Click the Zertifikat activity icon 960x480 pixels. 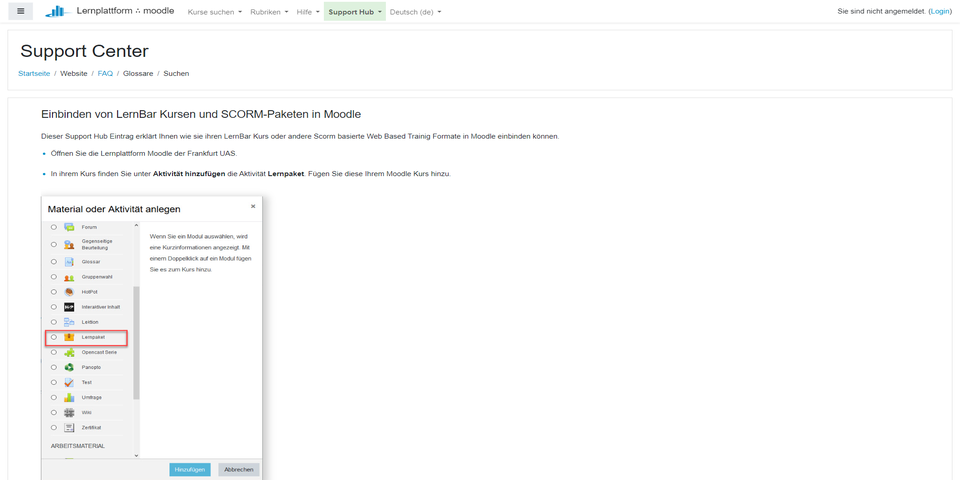(x=69, y=427)
